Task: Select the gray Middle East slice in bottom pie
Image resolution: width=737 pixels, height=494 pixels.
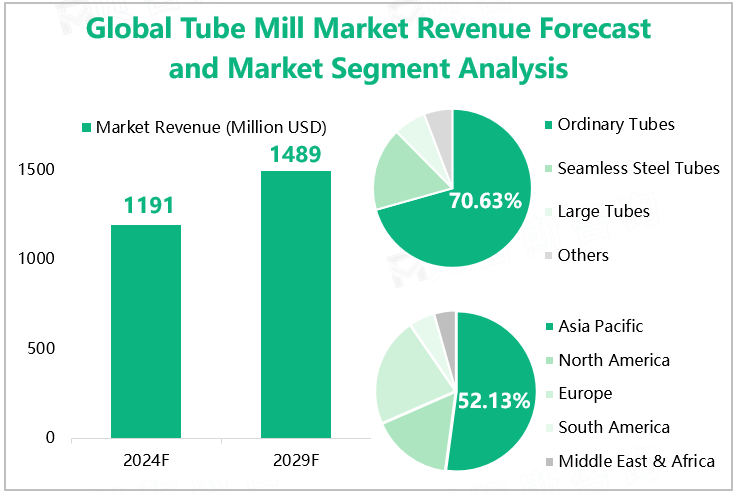Action: (447, 322)
